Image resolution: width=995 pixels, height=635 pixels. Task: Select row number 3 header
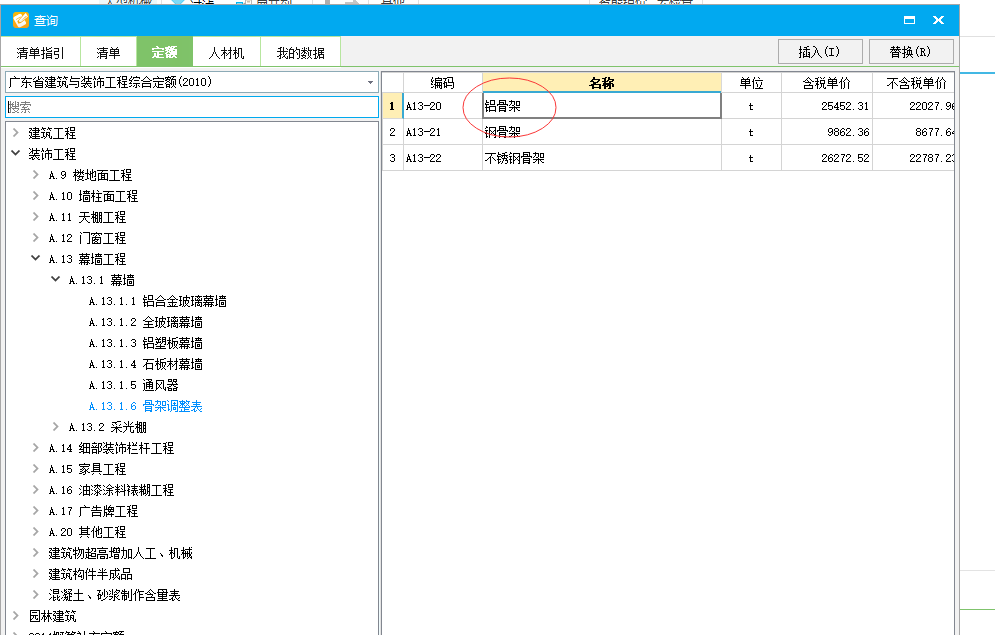392,158
